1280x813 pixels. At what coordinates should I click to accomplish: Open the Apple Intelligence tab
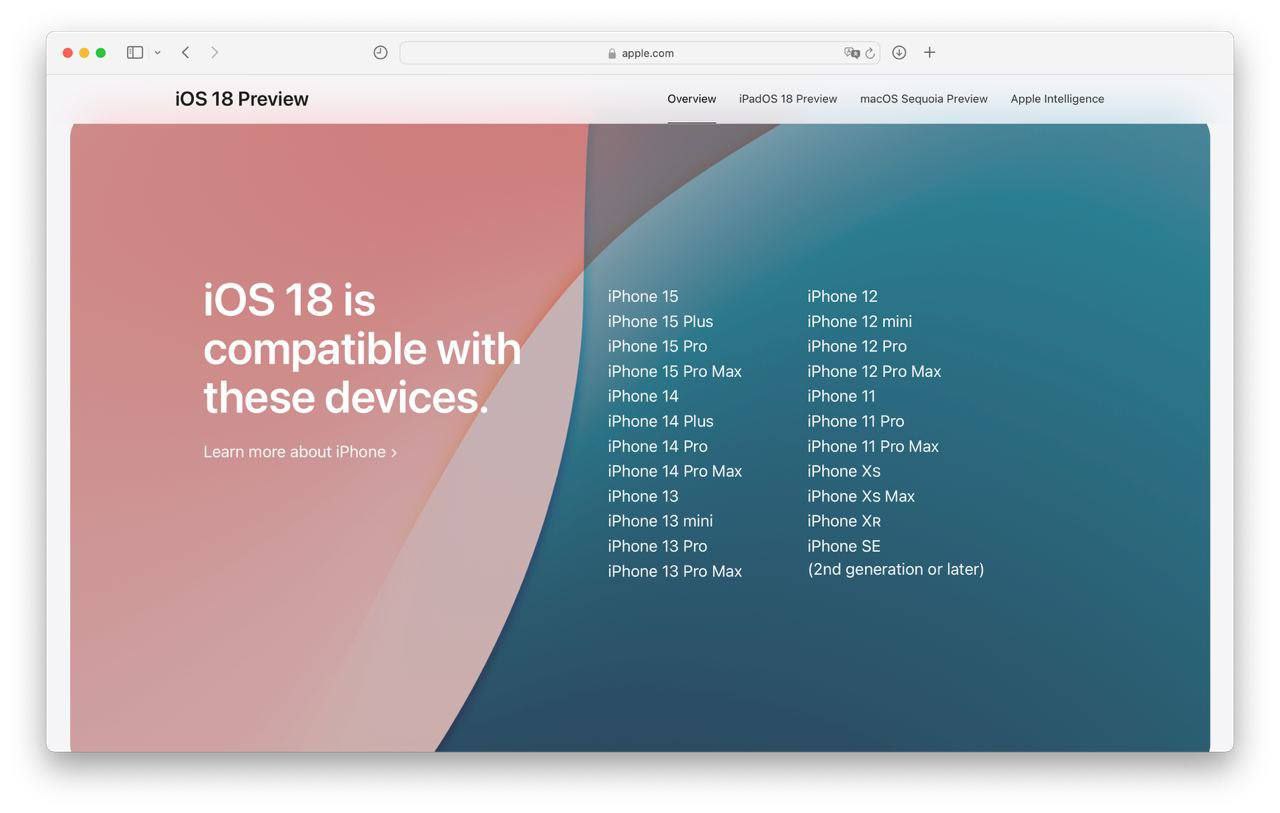click(1057, 99)
